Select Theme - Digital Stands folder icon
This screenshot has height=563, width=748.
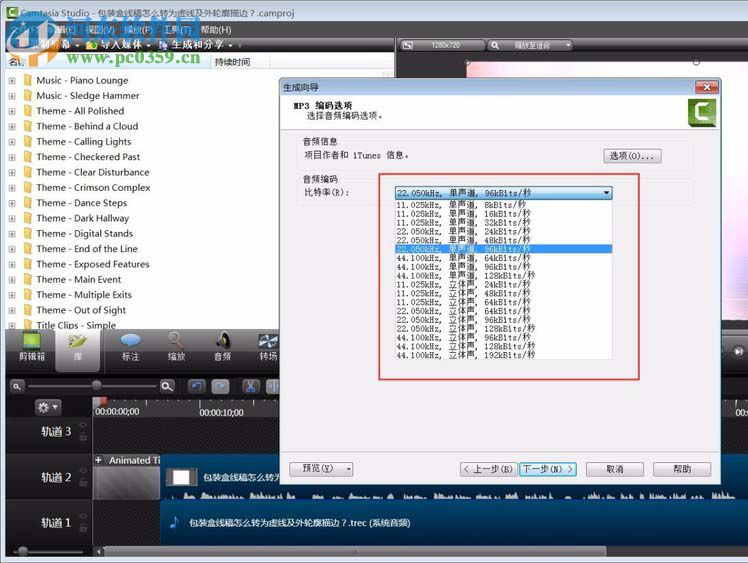[28, 233]
